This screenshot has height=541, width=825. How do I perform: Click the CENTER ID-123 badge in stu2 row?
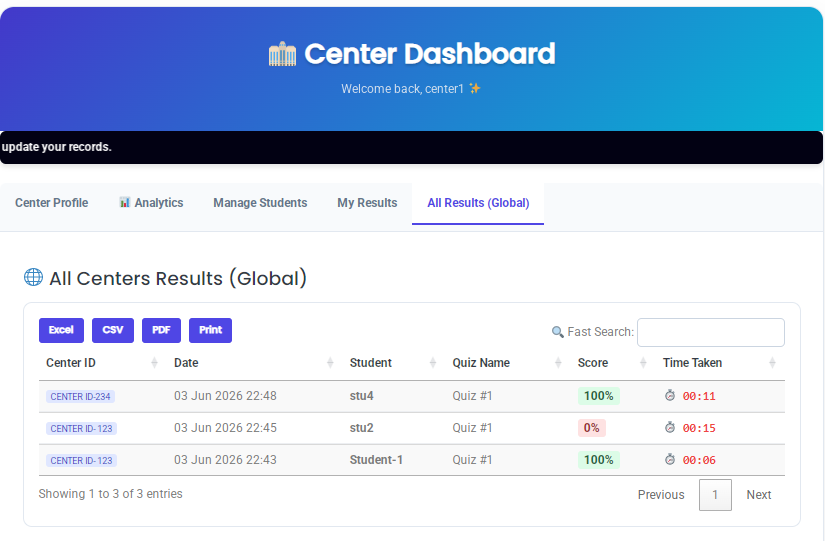pos(82,428)
